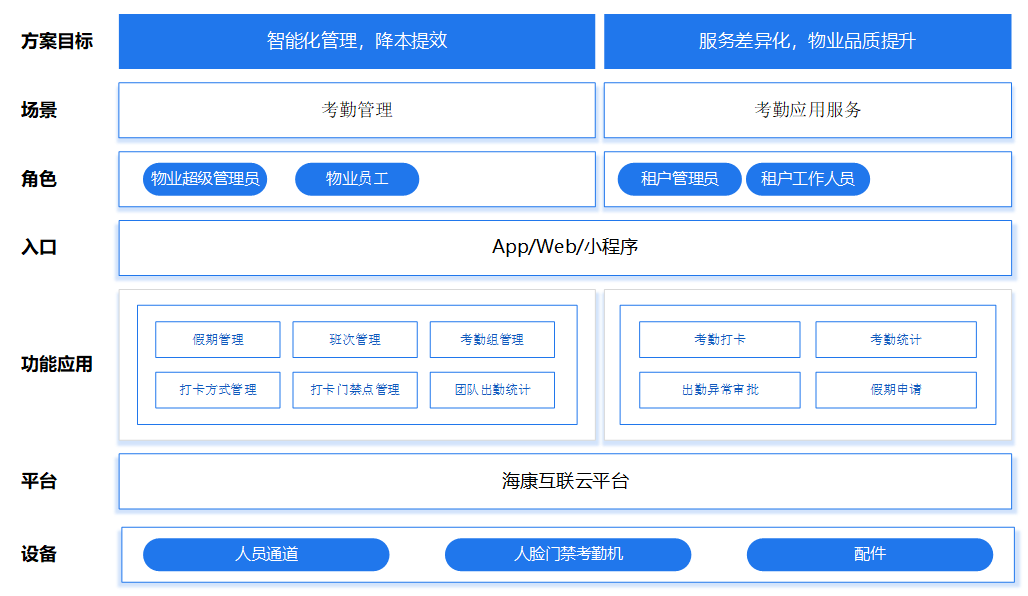Click the 配件 device pill
The height and width of the screenshot is (596, 1028).
(x=869, y=554)
